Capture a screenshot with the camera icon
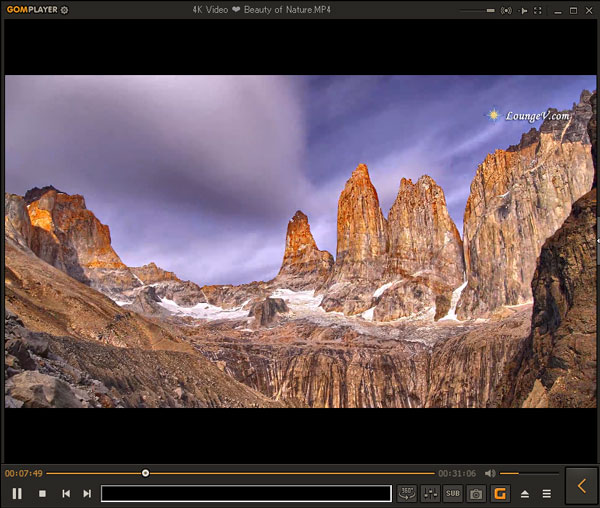This screenshot has height=508, width=600. pos(476,493)
